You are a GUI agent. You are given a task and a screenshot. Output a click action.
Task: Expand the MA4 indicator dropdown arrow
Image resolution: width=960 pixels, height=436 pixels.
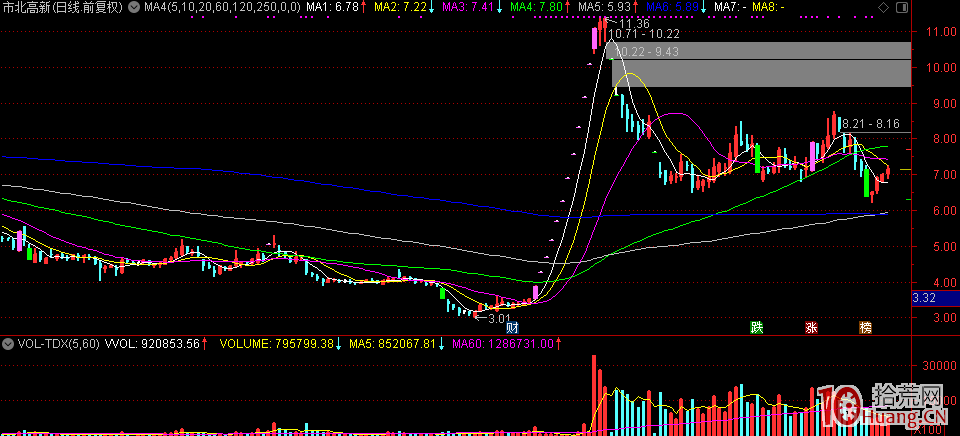pos(134,7)
